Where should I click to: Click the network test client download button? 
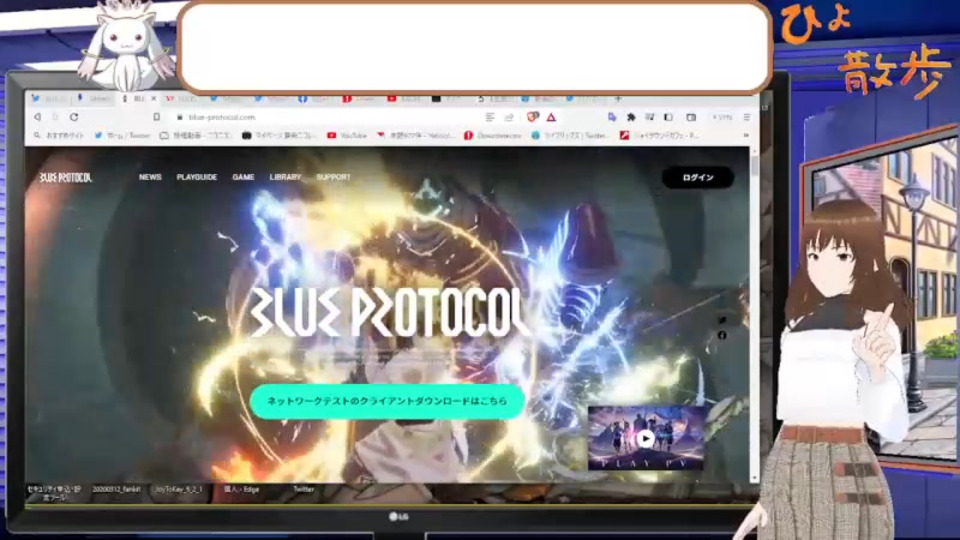click(387, 401)
